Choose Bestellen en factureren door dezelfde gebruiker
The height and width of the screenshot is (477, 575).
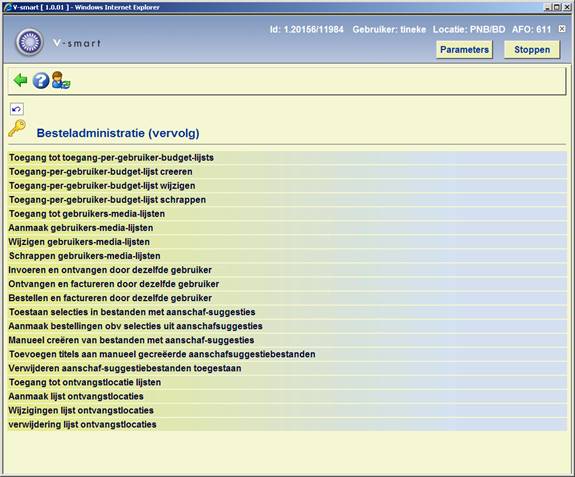pos(287,298)
